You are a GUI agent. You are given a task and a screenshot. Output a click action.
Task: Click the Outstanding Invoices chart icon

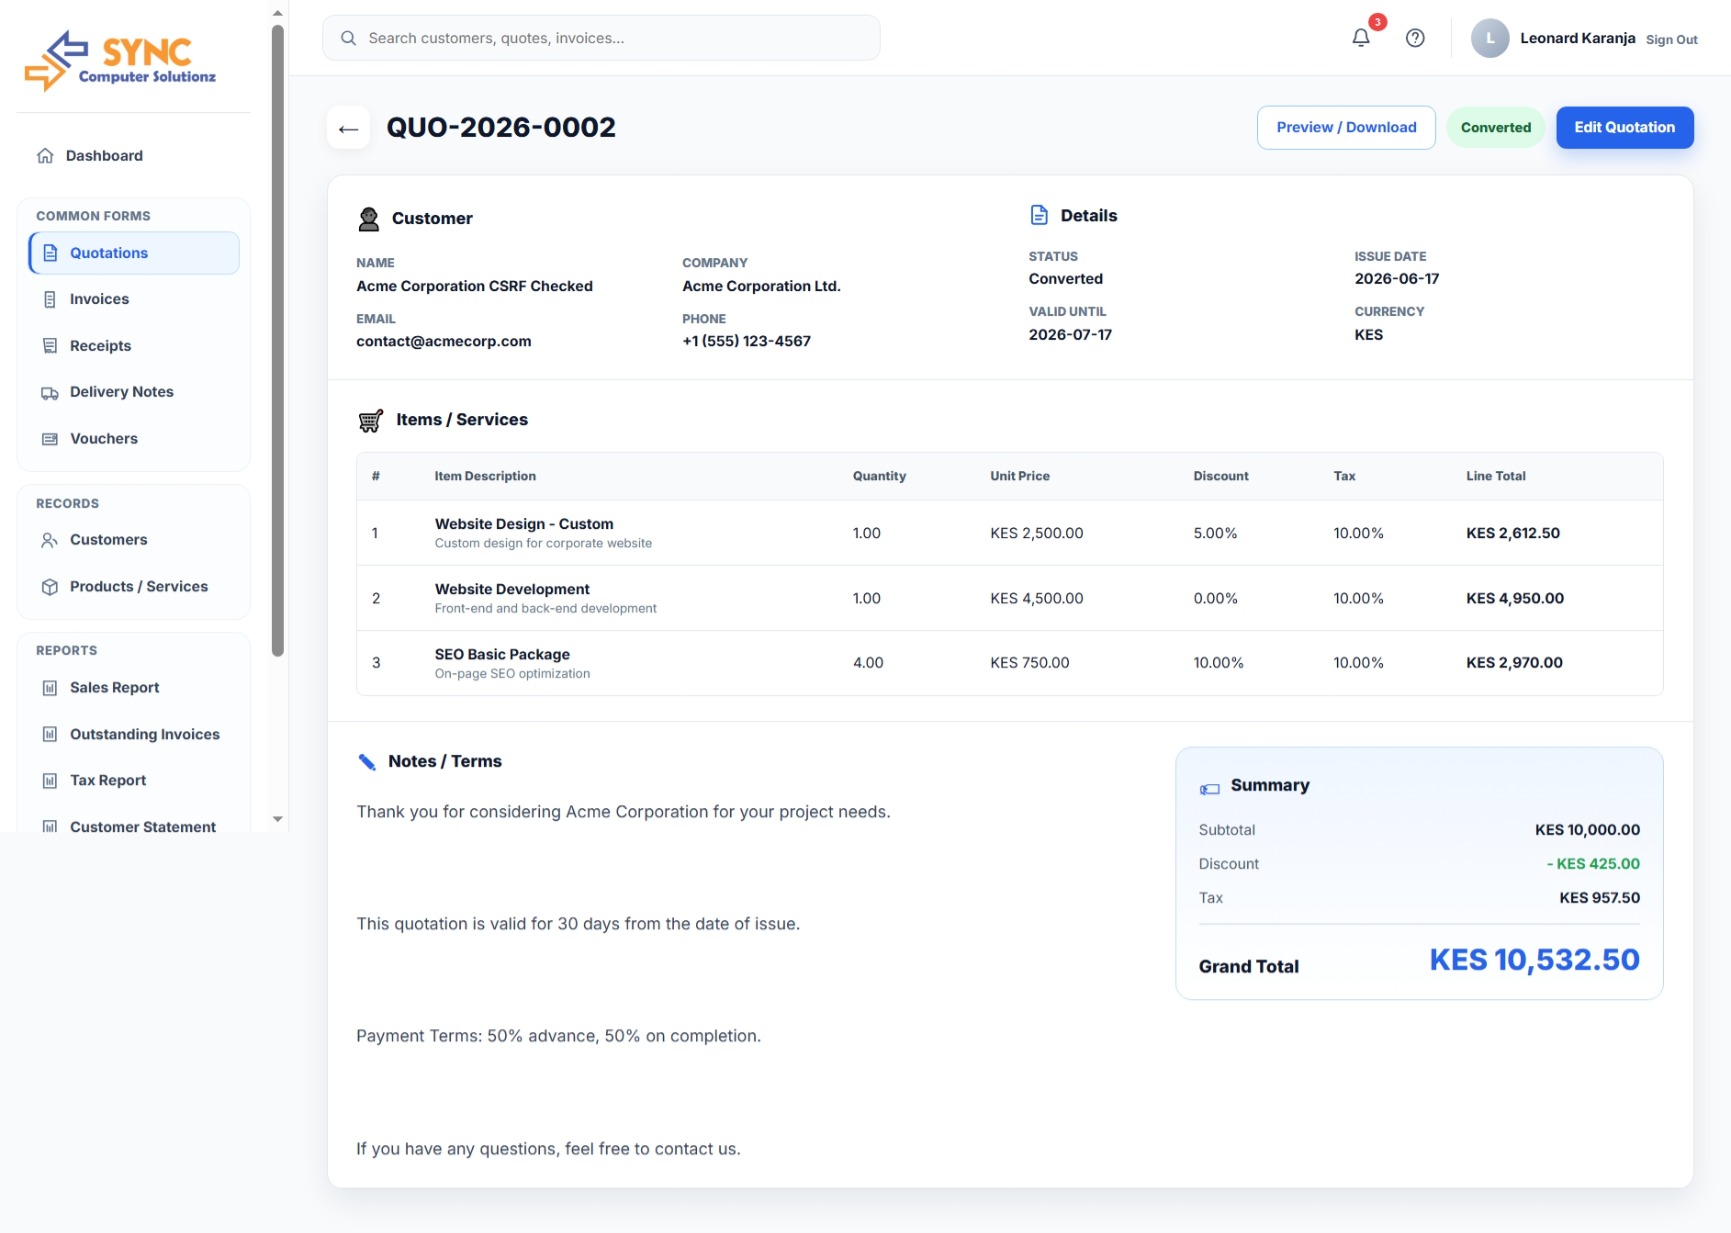tap(50, 734)
